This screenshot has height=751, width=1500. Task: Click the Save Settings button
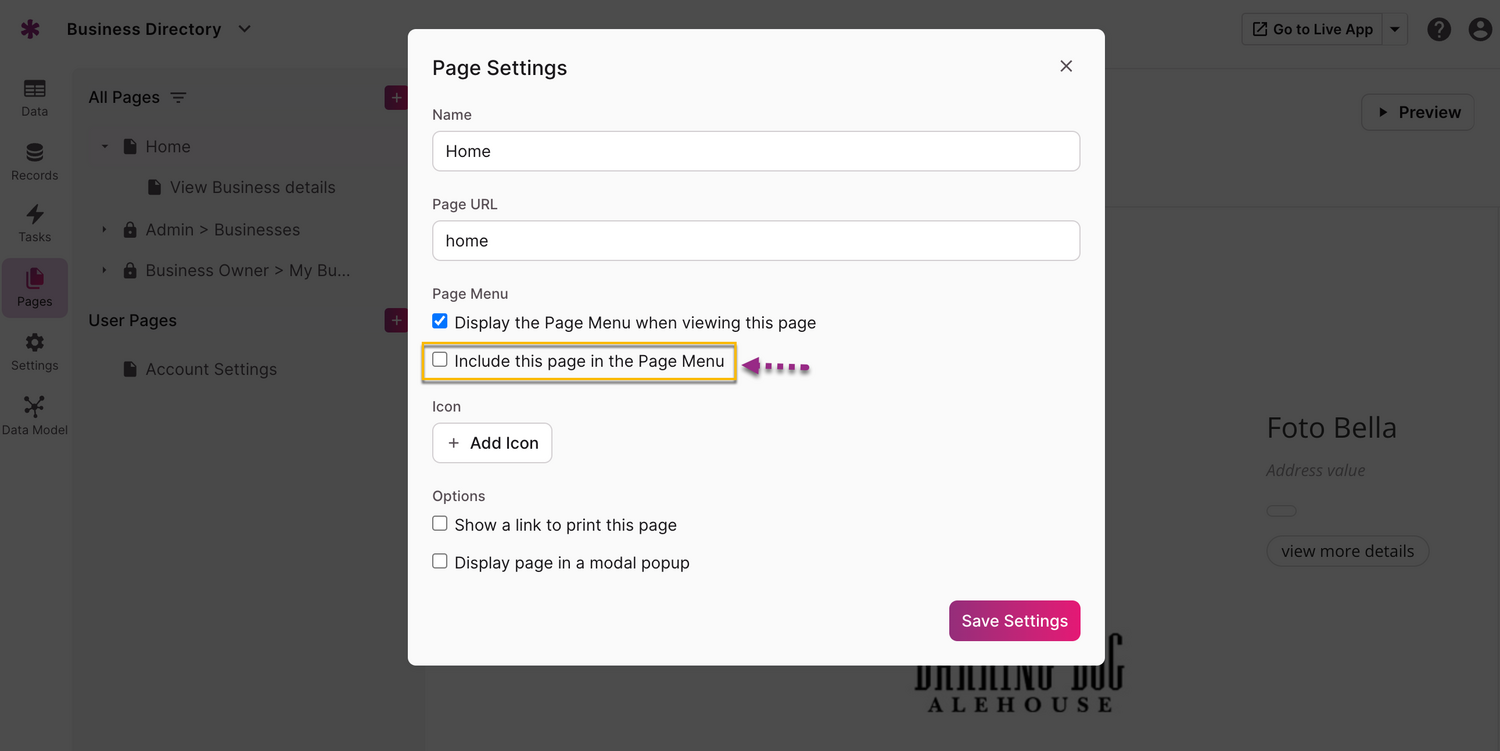click(x=1014, y=621)
